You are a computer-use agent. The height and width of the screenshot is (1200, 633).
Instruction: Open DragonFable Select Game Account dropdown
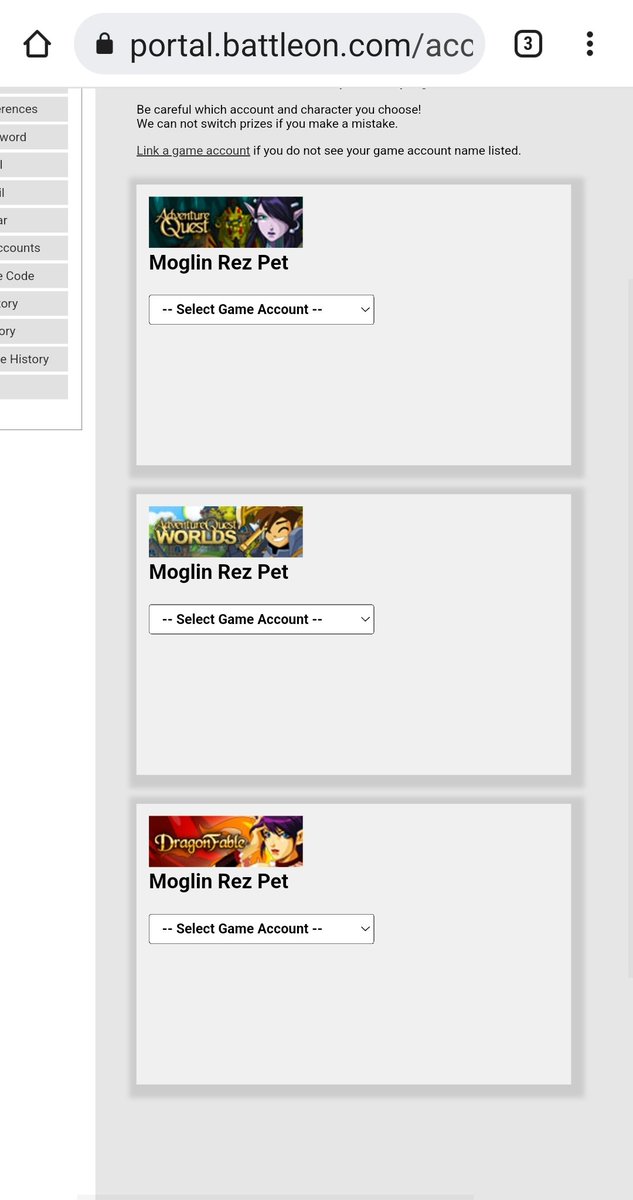[x=261, y=929]
